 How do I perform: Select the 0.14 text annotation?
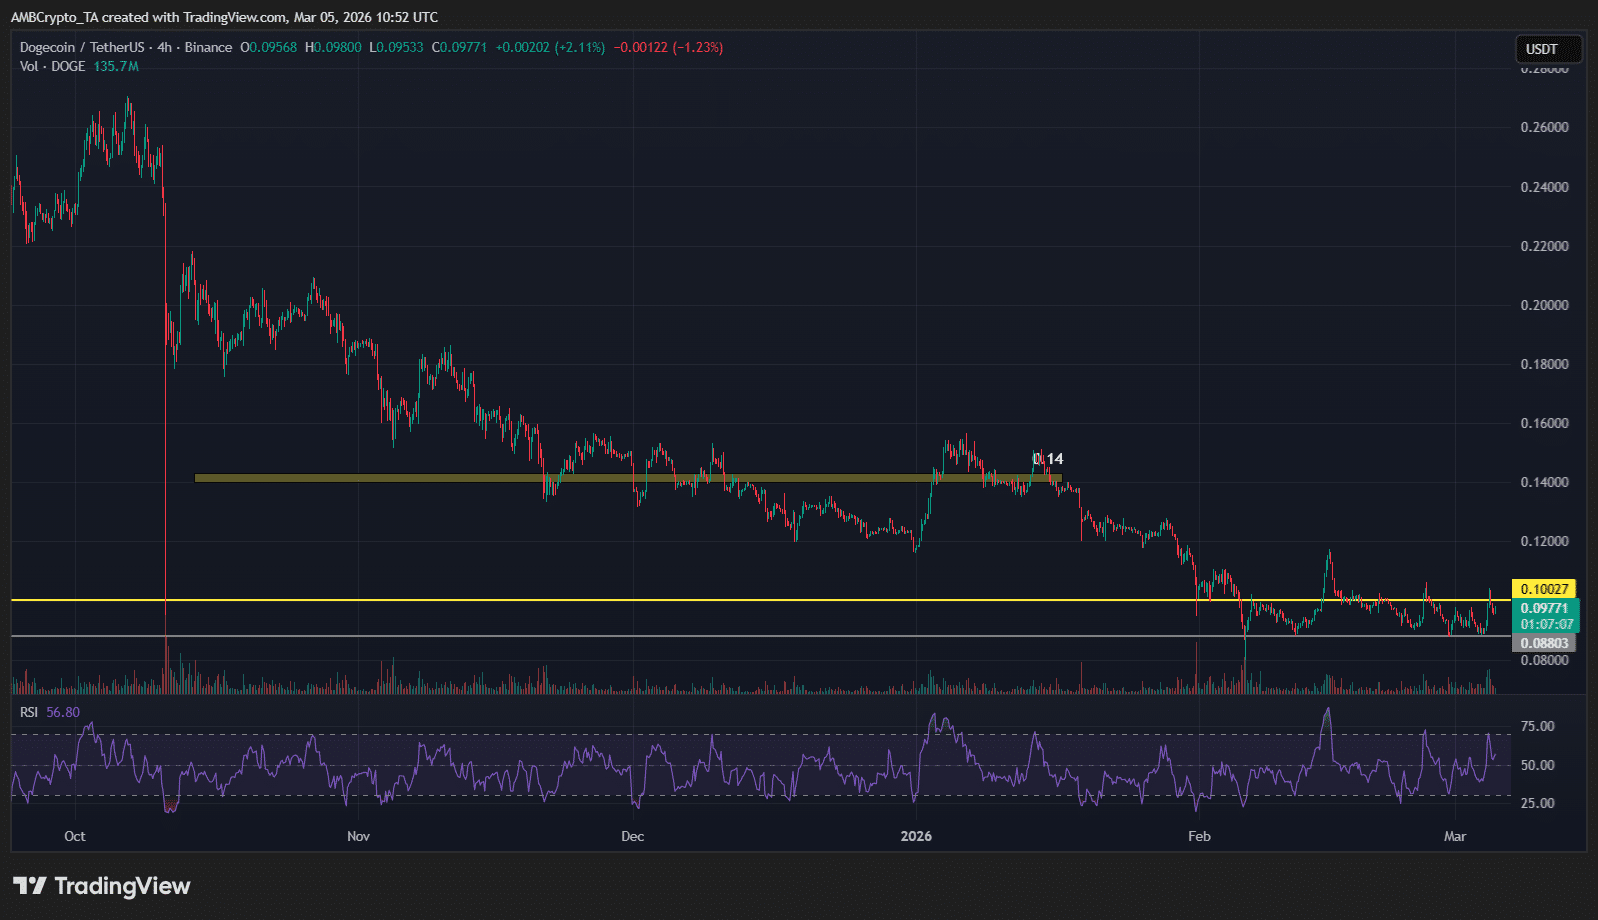pos(1048,459)
